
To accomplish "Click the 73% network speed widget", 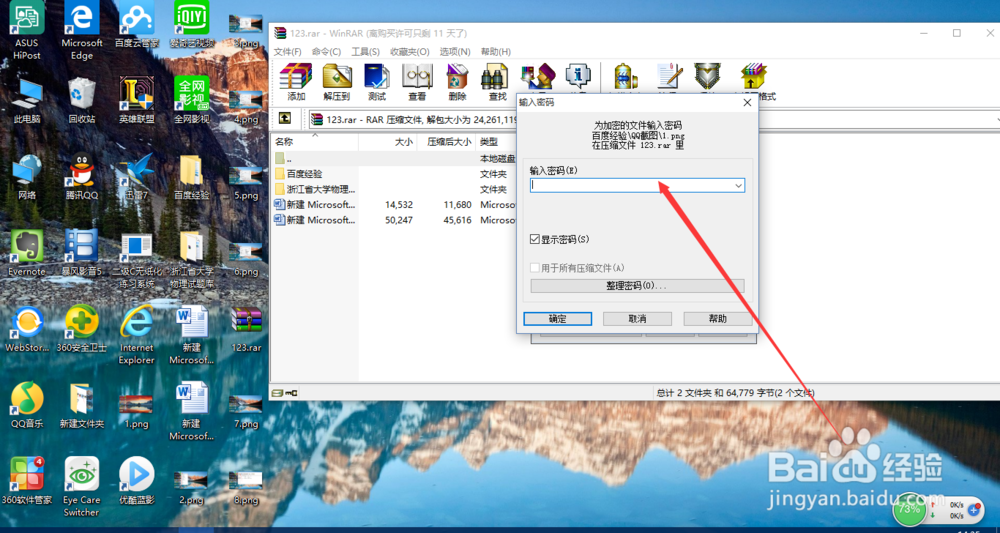I will point(908,509).
